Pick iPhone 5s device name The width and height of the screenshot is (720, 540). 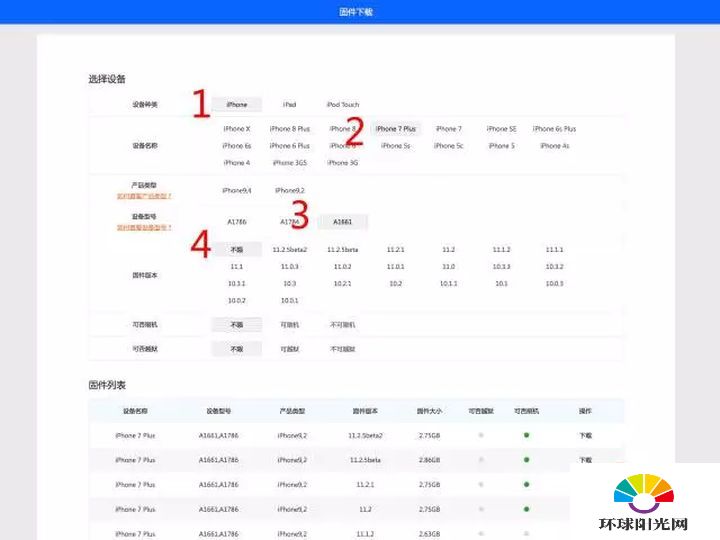395,146
